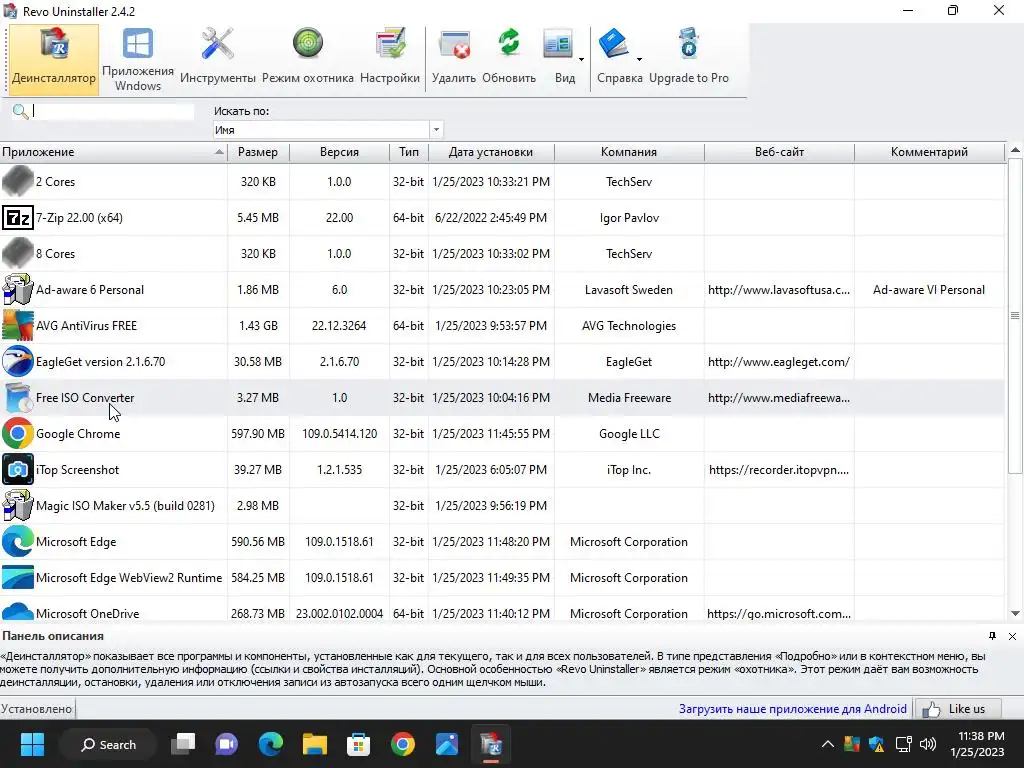The image size is (1024, 768).
Task: Open the volume control tray icon
Action: tap(927, 744)
